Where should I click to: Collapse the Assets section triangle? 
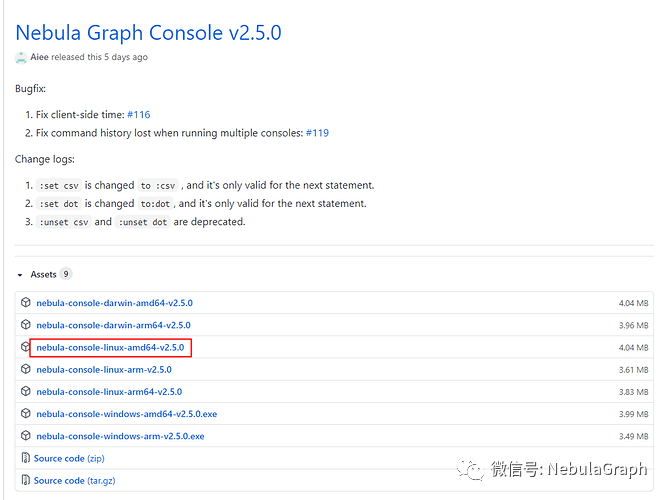[x=20, y=274]
